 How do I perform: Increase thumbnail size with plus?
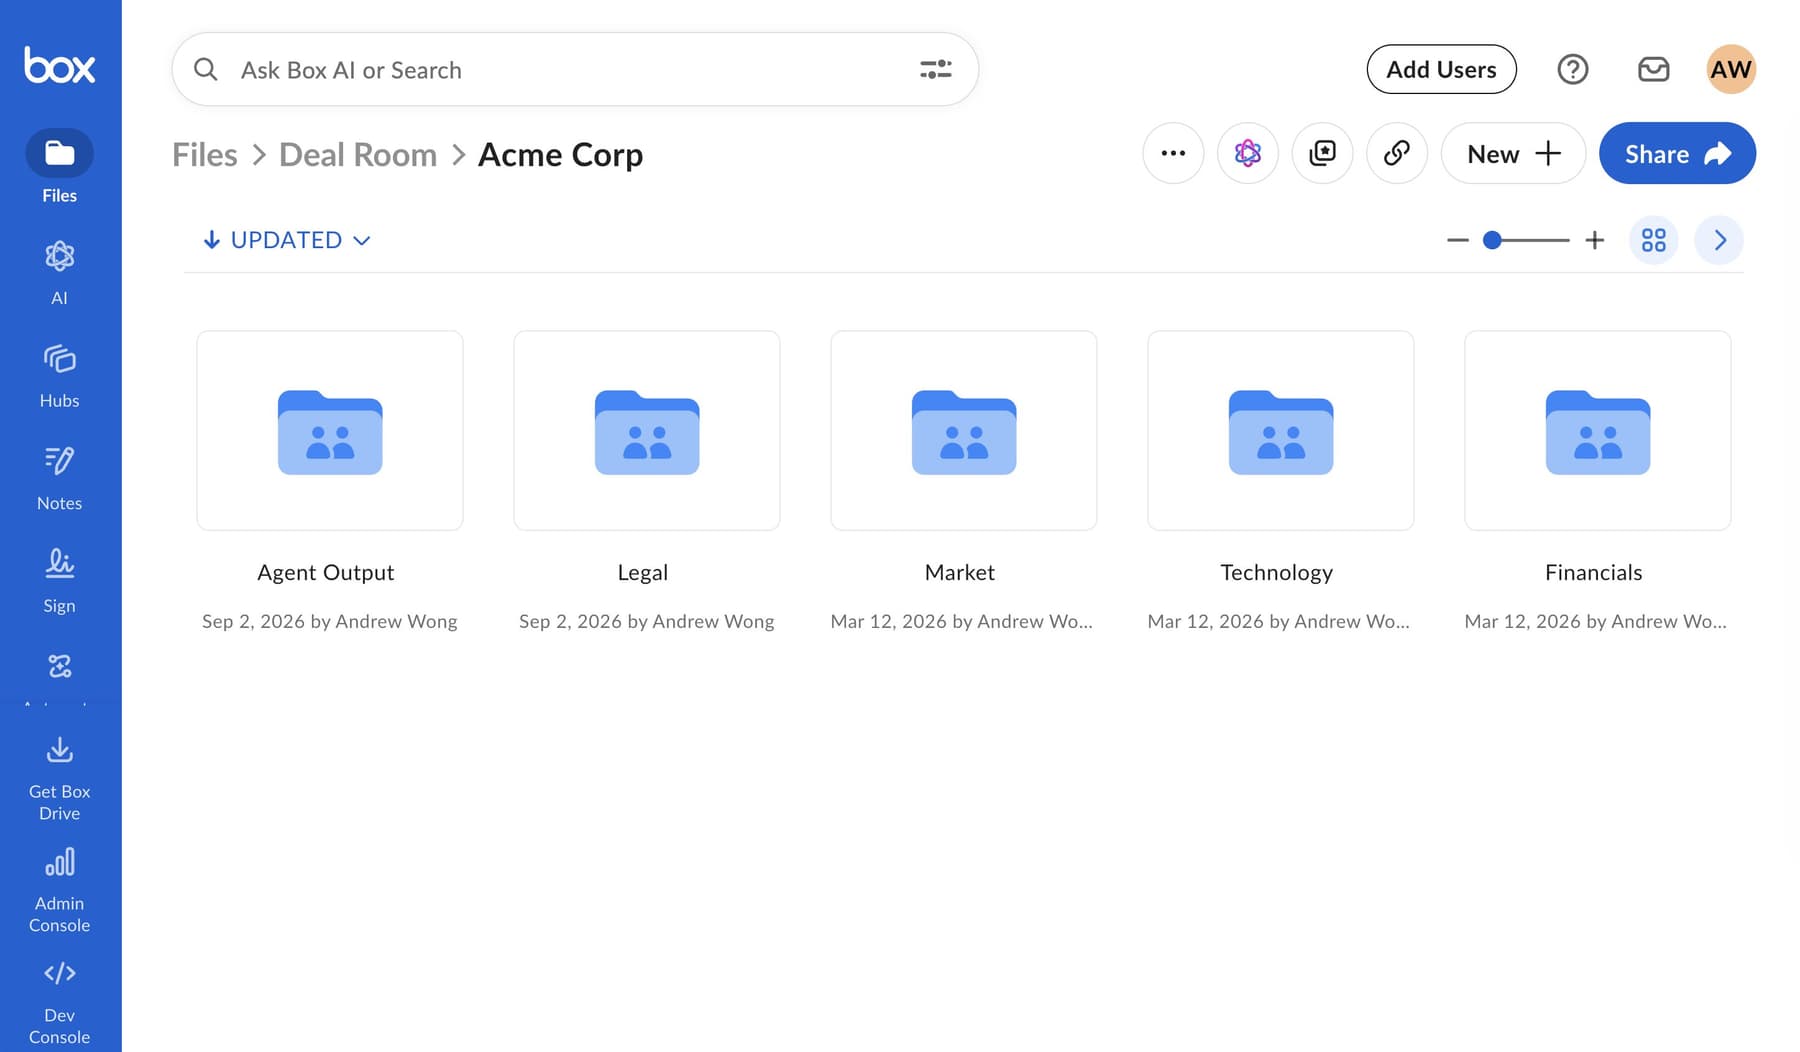(x=1595, y=240)
